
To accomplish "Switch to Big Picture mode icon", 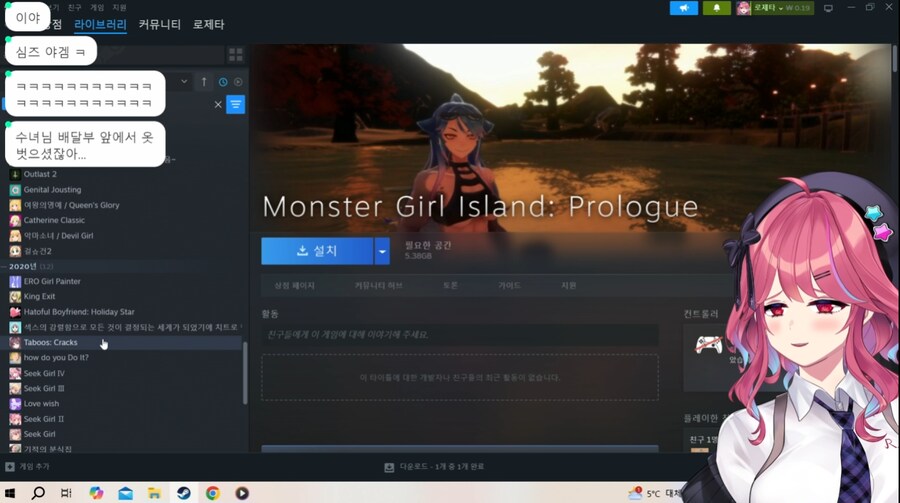I will point(828,8).
